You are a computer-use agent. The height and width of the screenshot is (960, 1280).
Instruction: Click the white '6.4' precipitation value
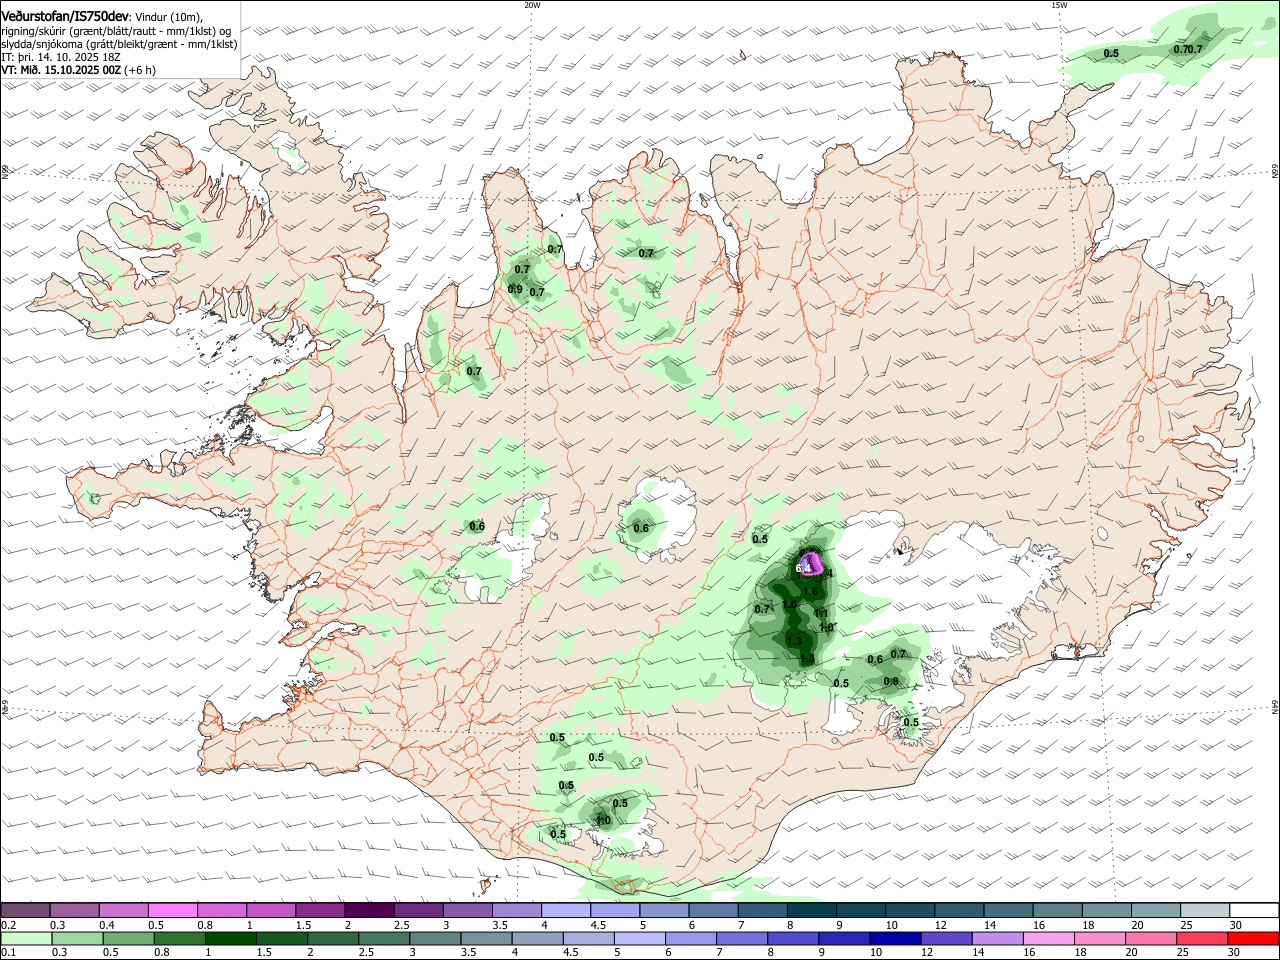[803, 568]
